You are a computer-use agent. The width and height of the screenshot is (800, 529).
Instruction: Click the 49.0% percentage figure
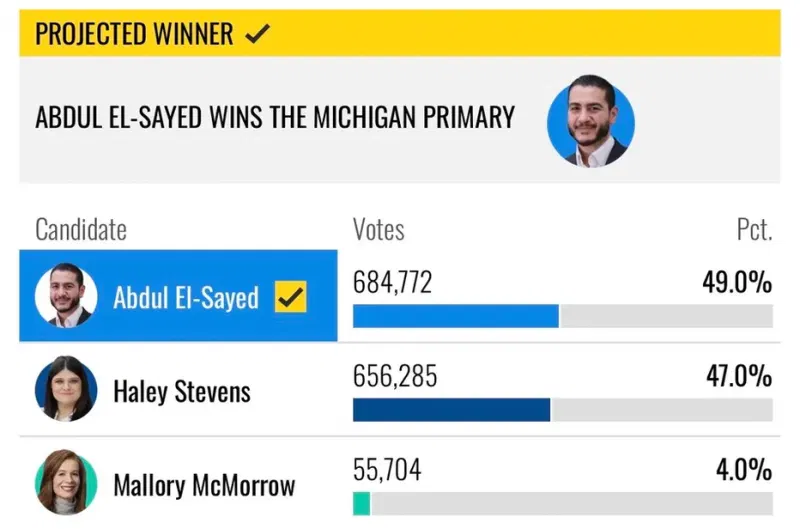pyautogui.click(x=737, y=282)
